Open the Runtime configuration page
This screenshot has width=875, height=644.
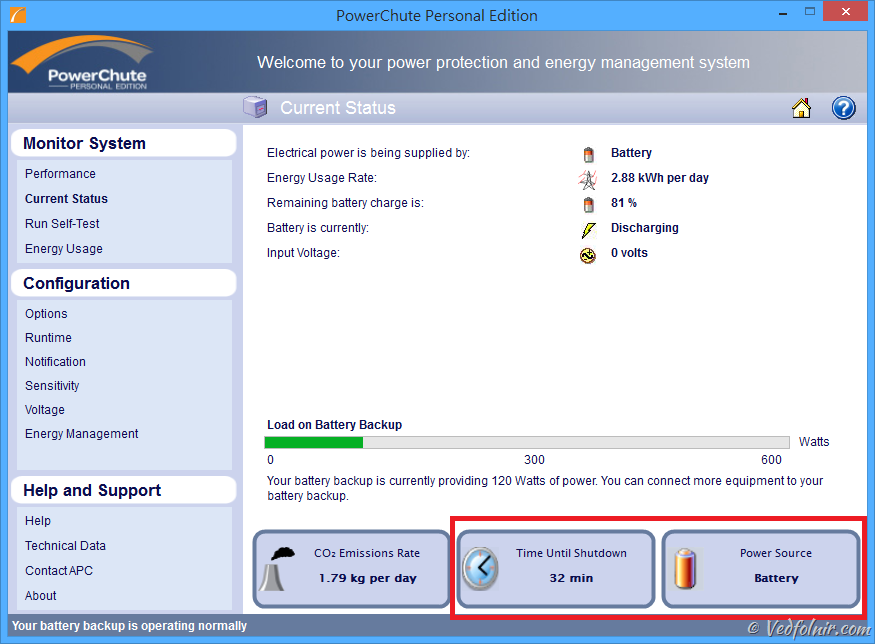(48, 338)
